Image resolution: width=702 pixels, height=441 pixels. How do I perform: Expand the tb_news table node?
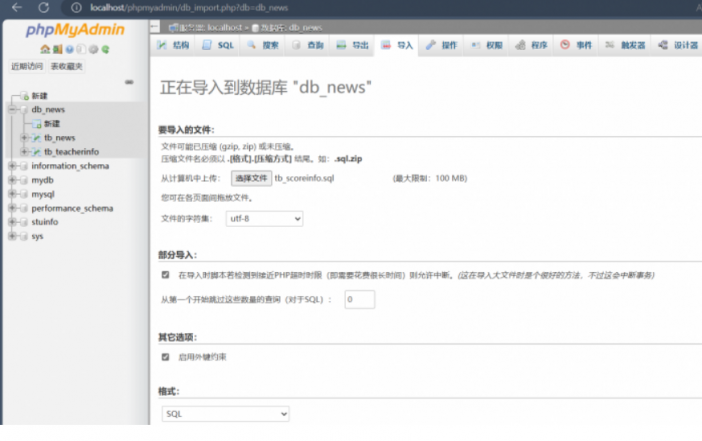tap(25, 138)
